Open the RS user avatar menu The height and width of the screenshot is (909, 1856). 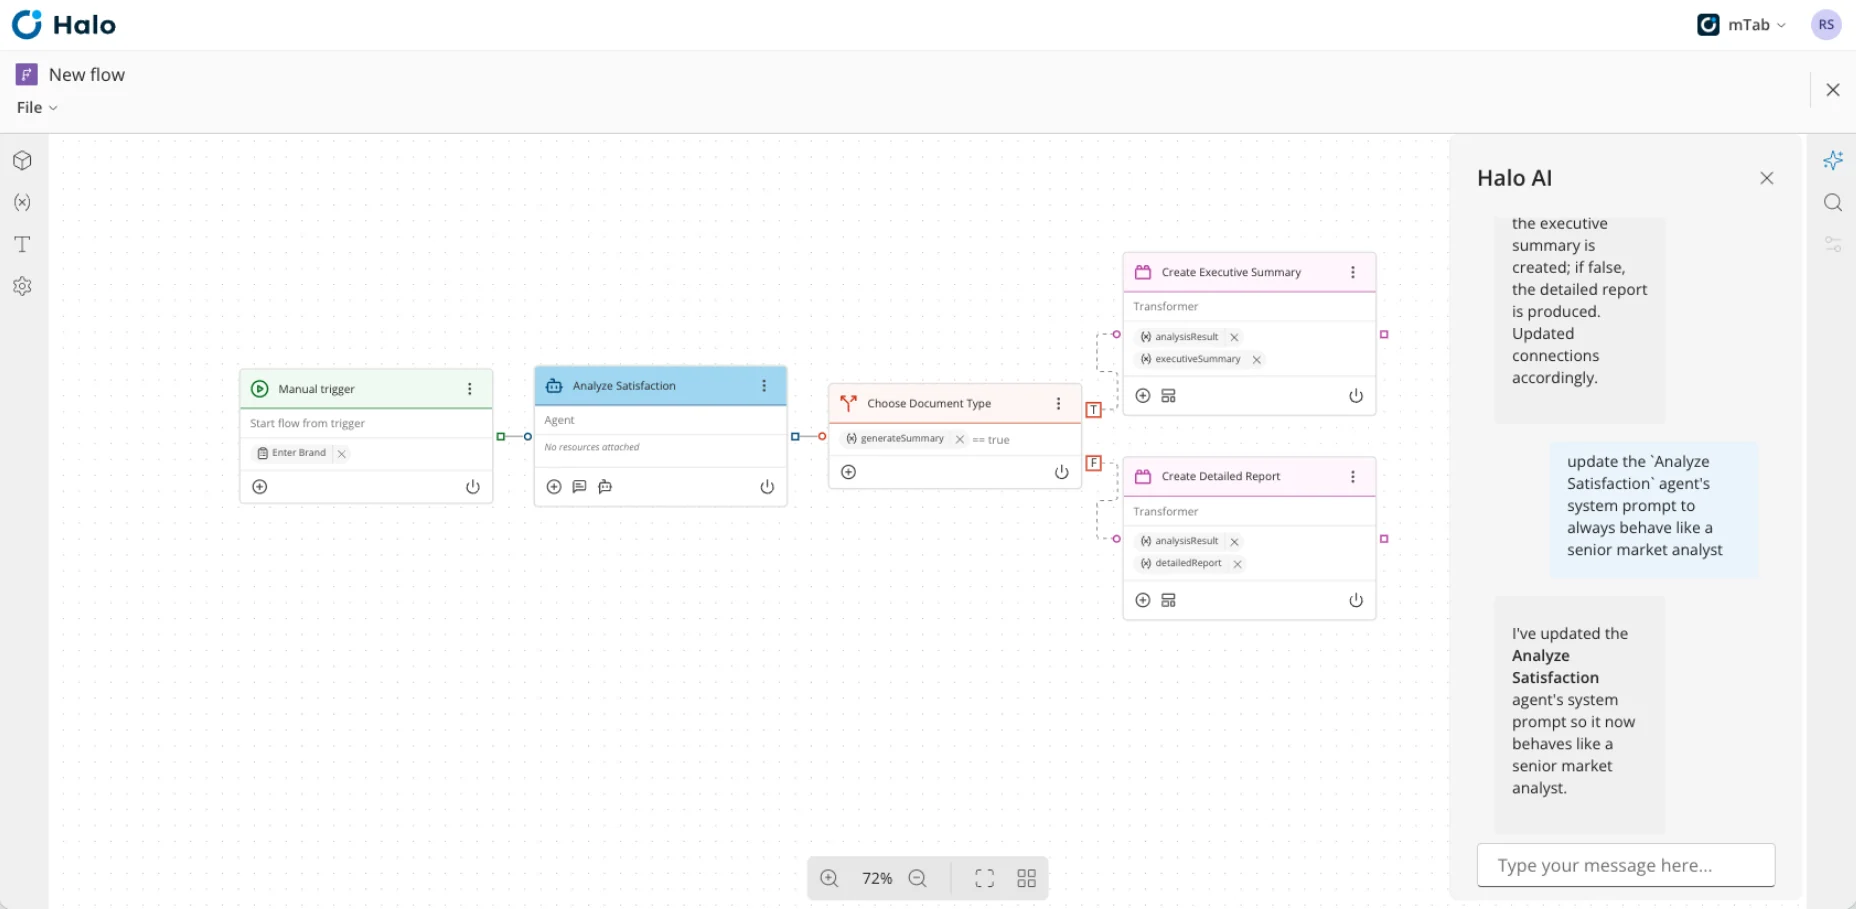pyautogui.click(x=1826, y=25)
